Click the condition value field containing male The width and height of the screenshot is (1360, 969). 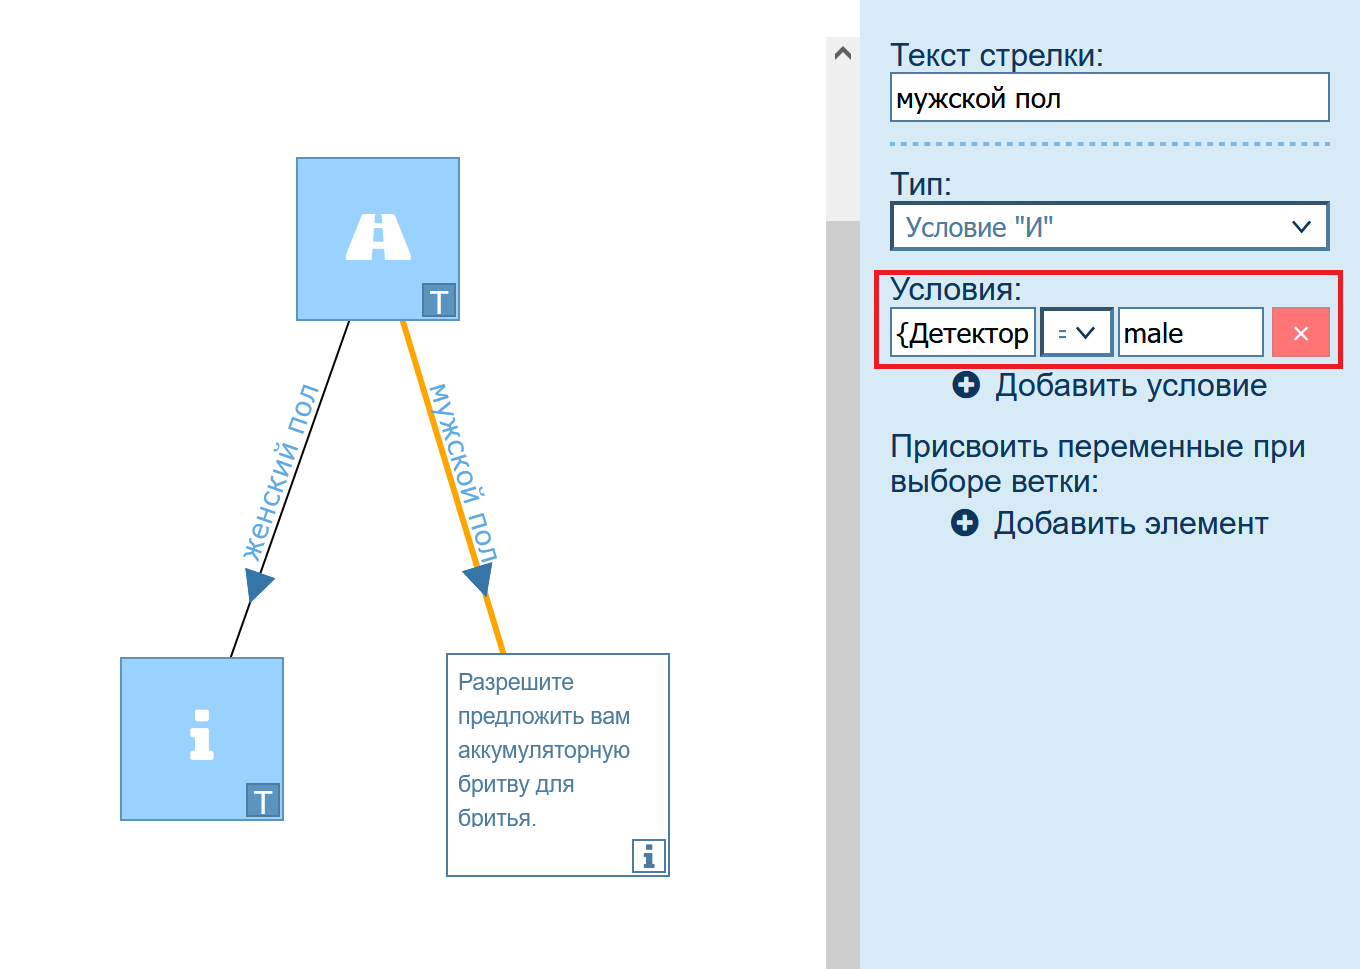[x=1190, y=333]
